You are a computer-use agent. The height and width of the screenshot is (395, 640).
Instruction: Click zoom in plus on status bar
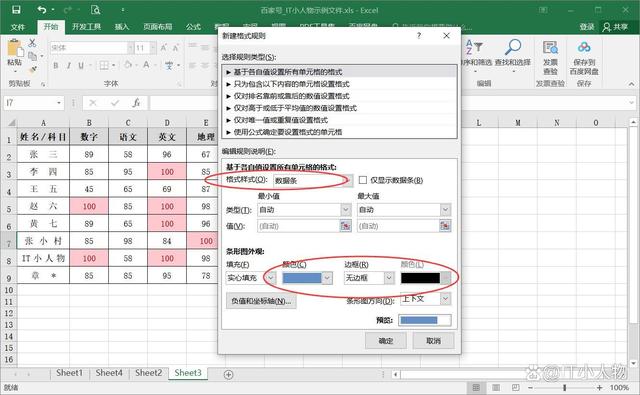click(x=599, y=387)
